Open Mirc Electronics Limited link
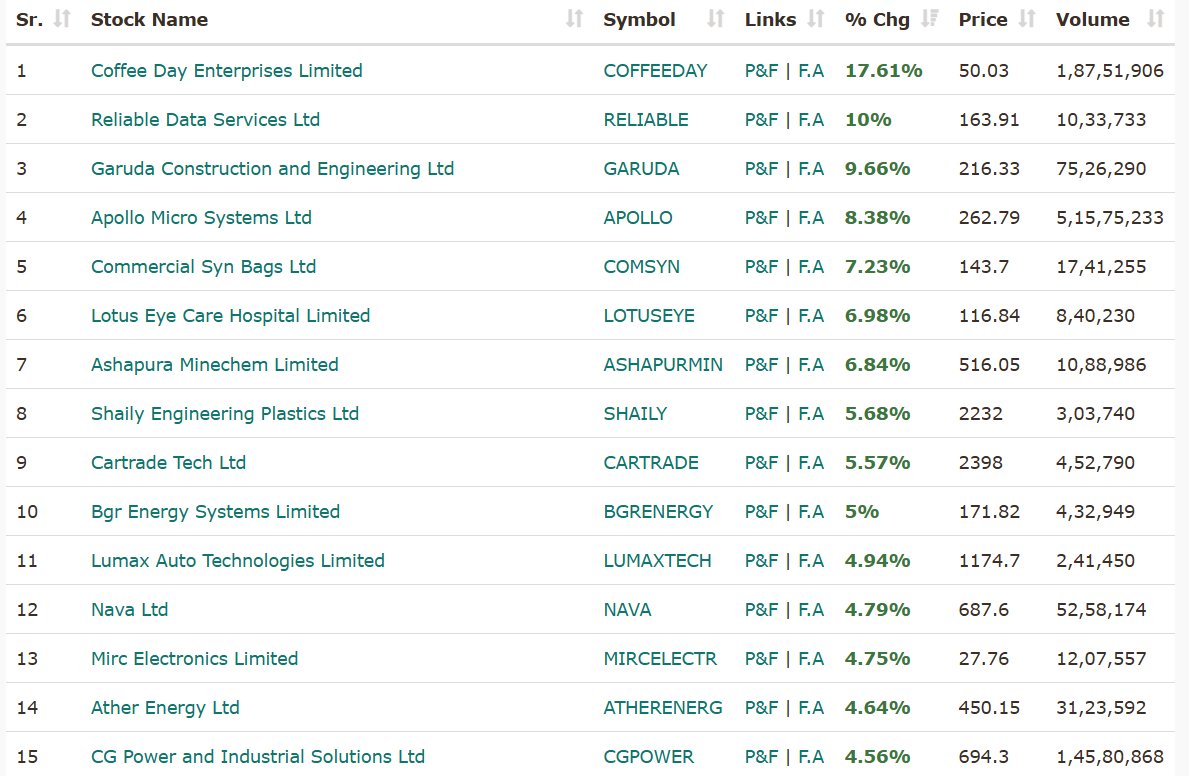This screenshot has width=1189, height=776. pyautogui.click(x=194, y=658)
